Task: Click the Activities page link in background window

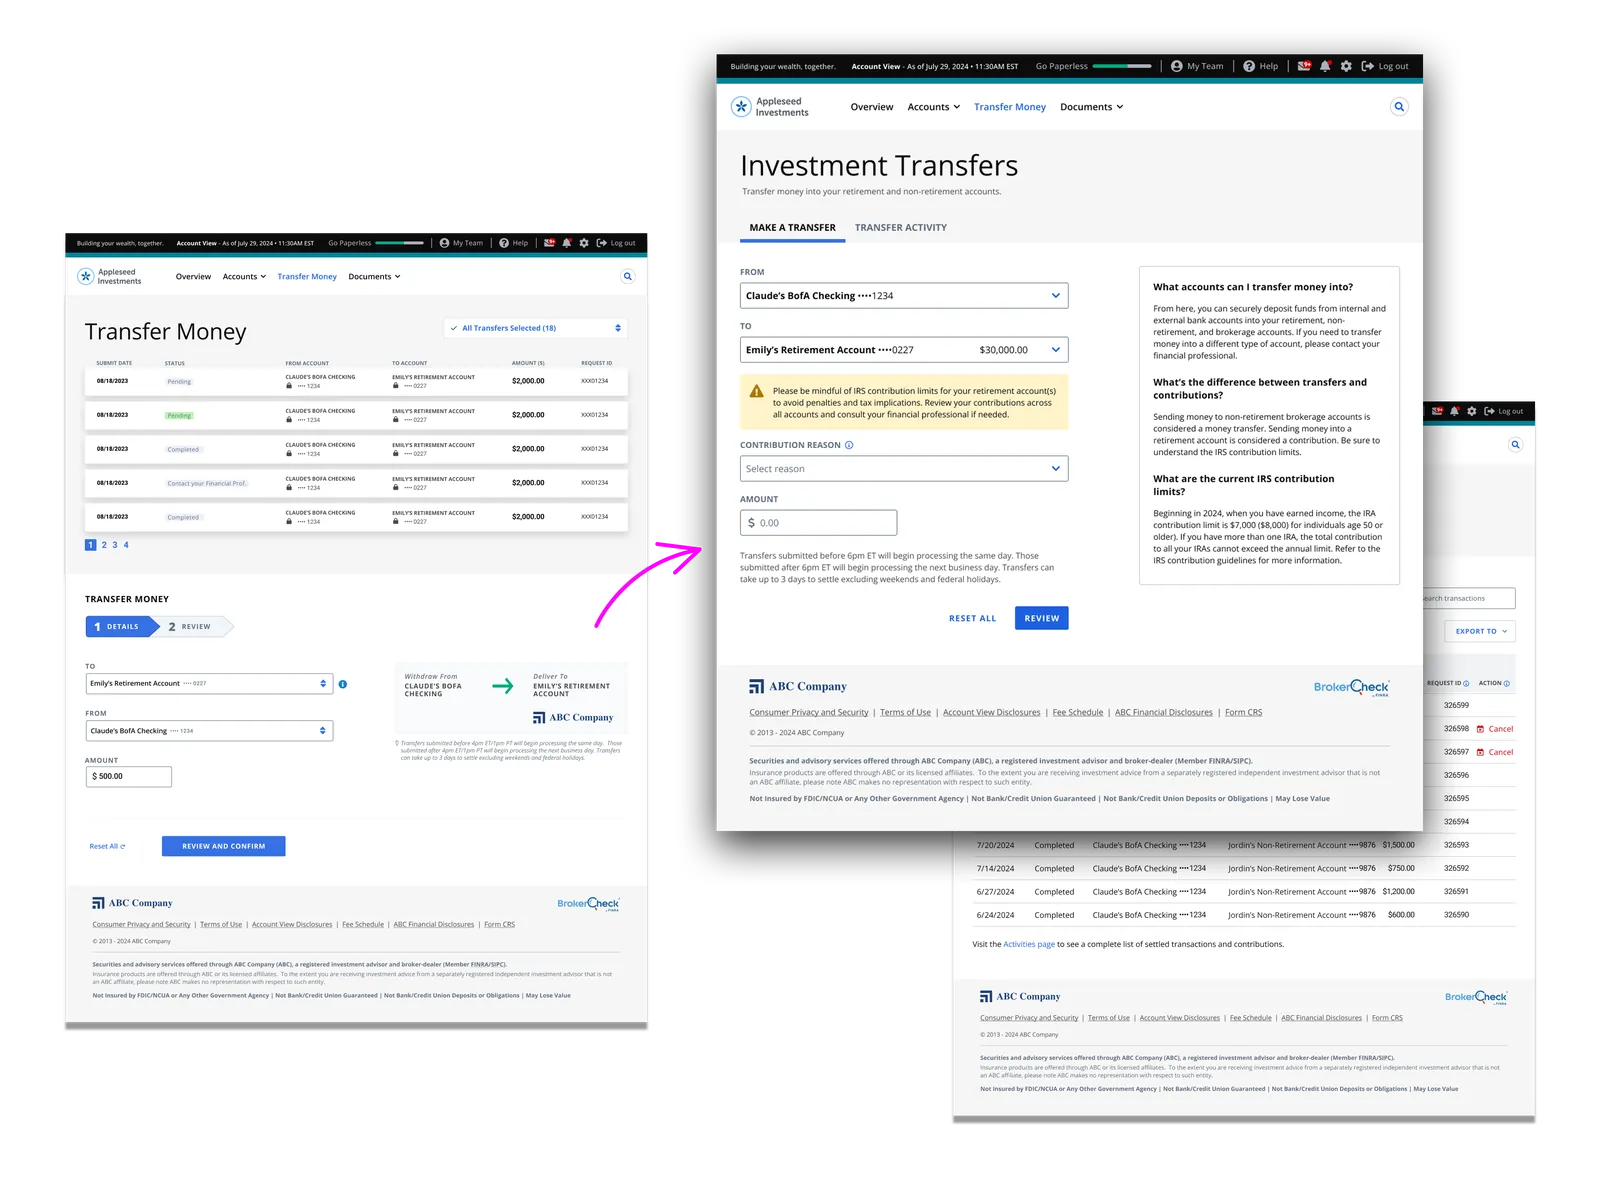Action: click(1029, 944)
